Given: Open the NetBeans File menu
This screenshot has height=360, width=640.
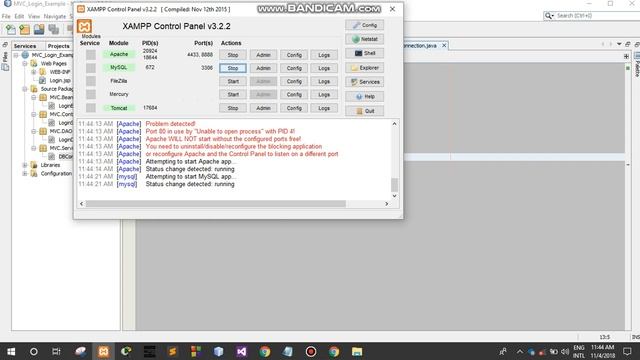Looking at the screenshot, I should click(x=6, y=16).
